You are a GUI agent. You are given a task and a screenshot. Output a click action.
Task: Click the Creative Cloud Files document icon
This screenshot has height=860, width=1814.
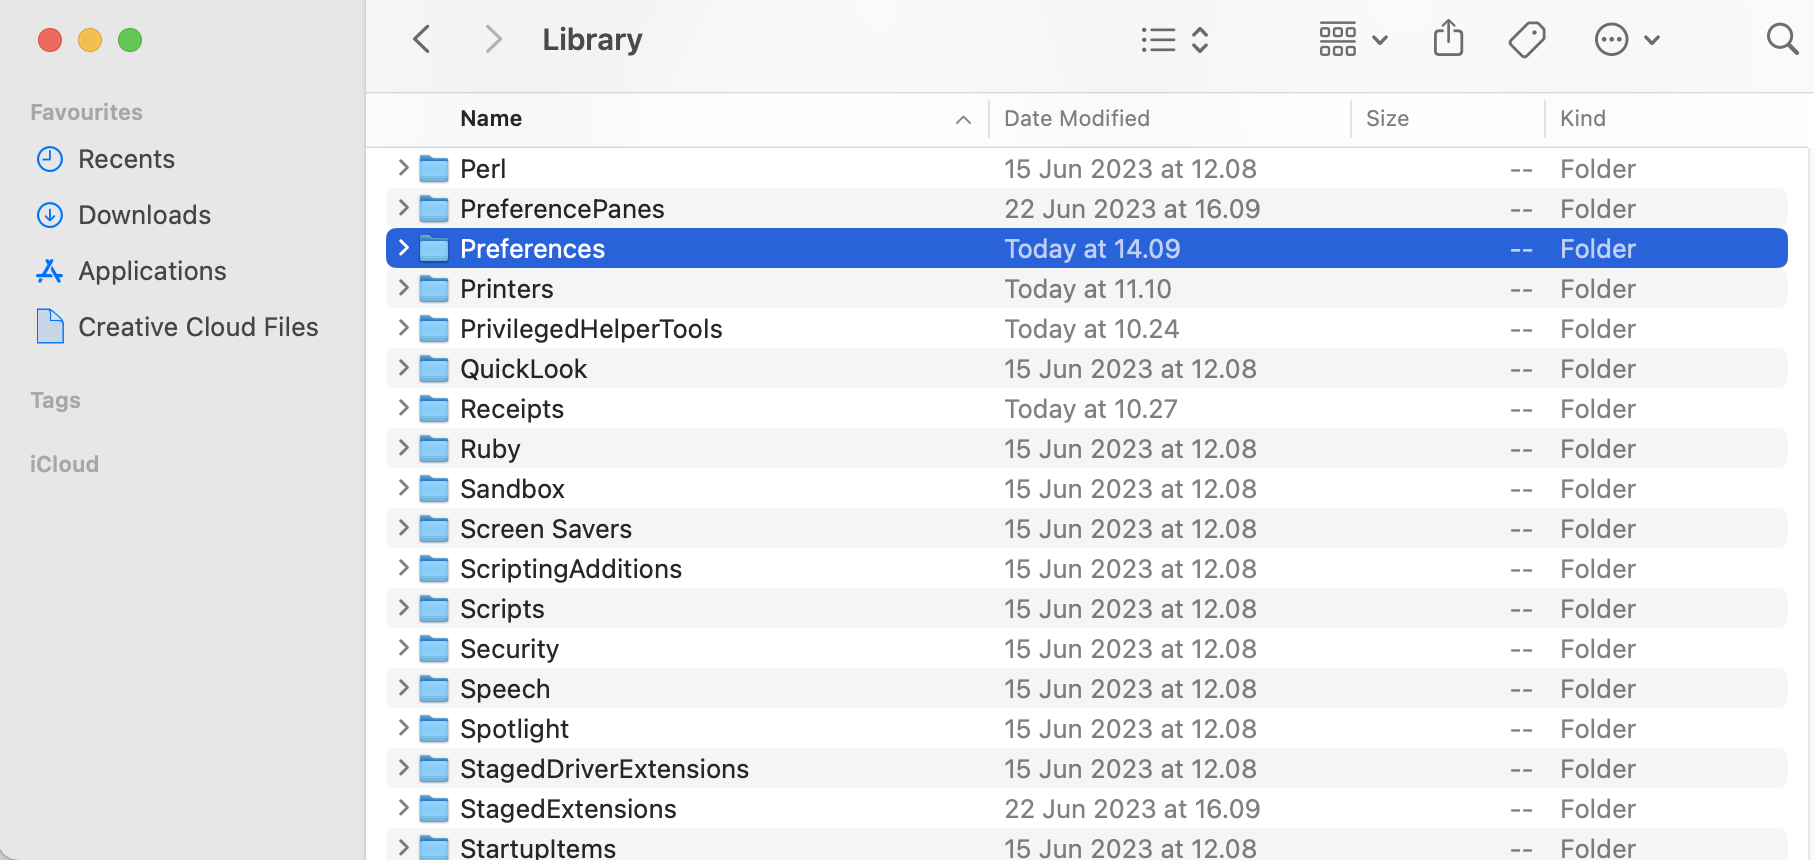coord(50,326)
